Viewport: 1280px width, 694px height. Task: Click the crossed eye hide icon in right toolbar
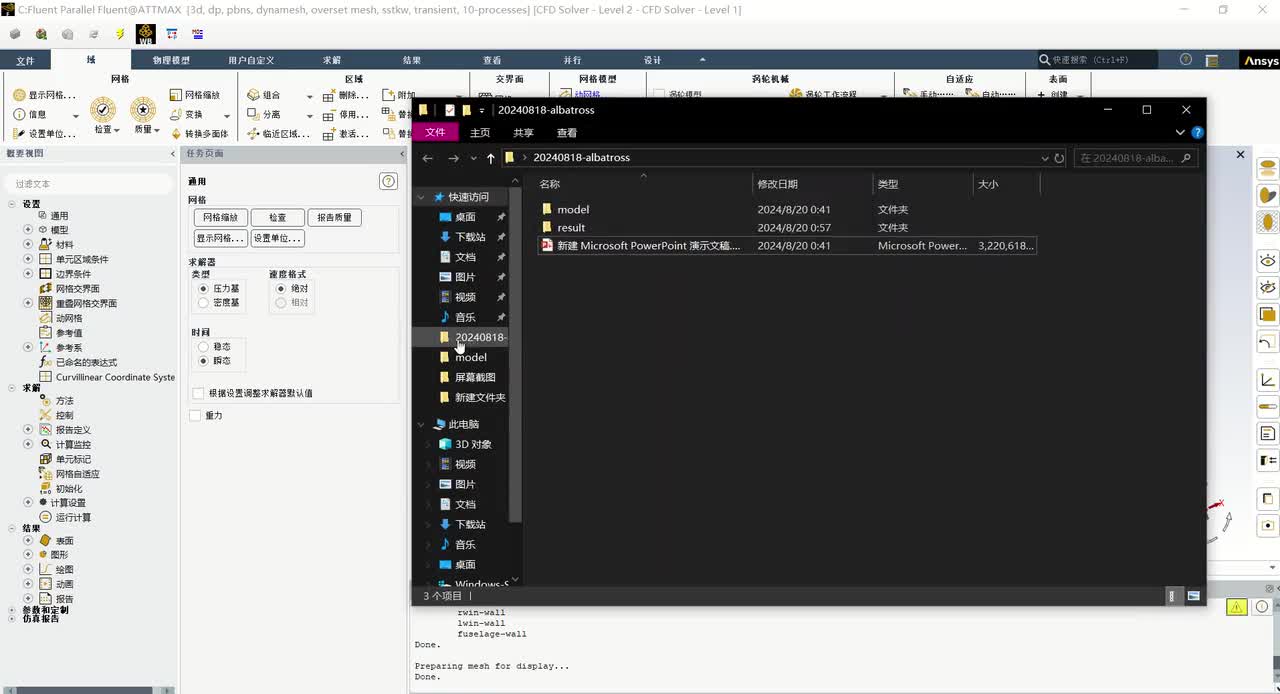[x=1268, y=288]
